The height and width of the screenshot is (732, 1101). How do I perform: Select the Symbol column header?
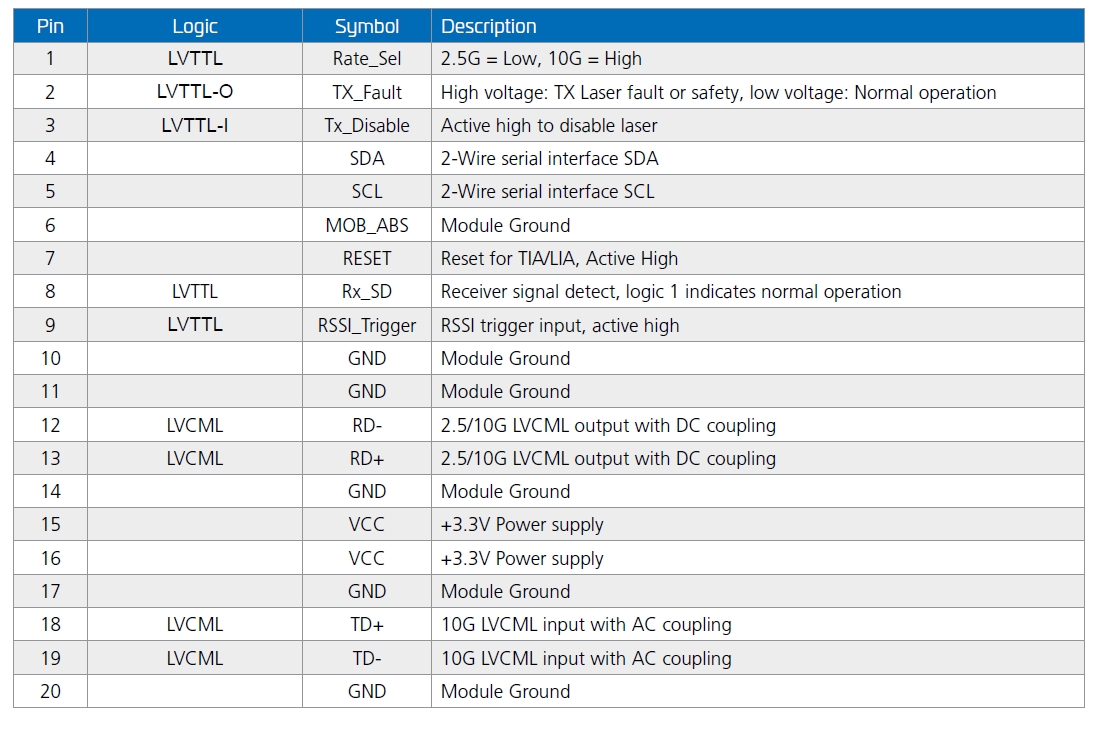click(367, 26)
